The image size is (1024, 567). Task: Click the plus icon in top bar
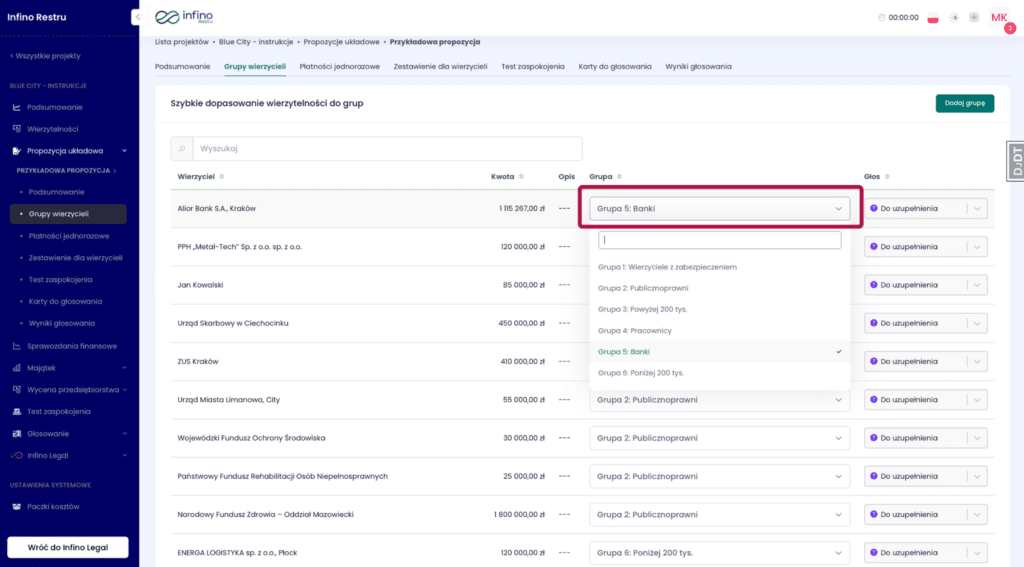point(974,18)
